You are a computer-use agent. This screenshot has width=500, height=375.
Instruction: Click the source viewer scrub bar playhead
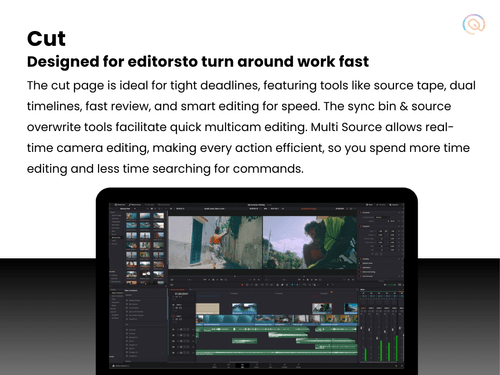click(x=235, y=276)
